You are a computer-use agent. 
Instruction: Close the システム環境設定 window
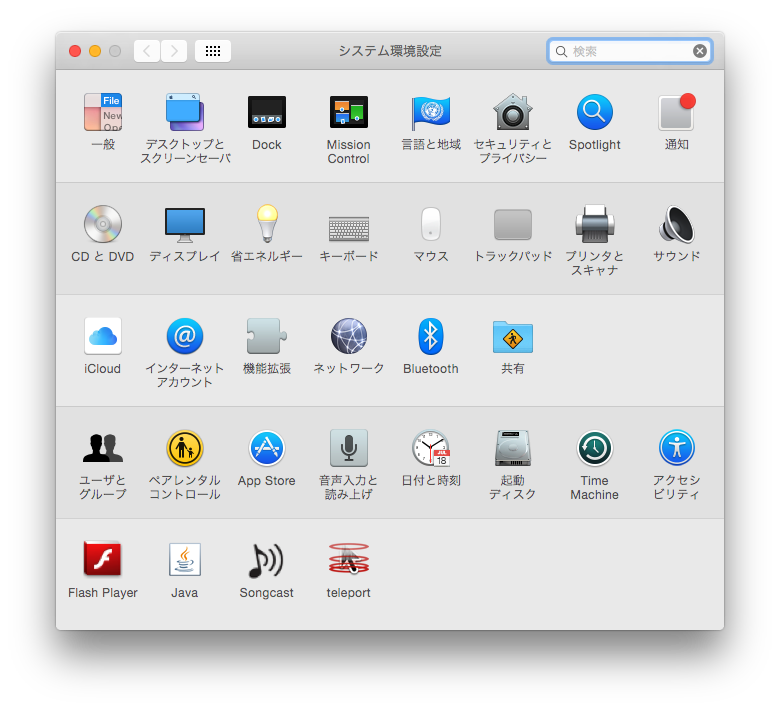click(x=75, y=51)
